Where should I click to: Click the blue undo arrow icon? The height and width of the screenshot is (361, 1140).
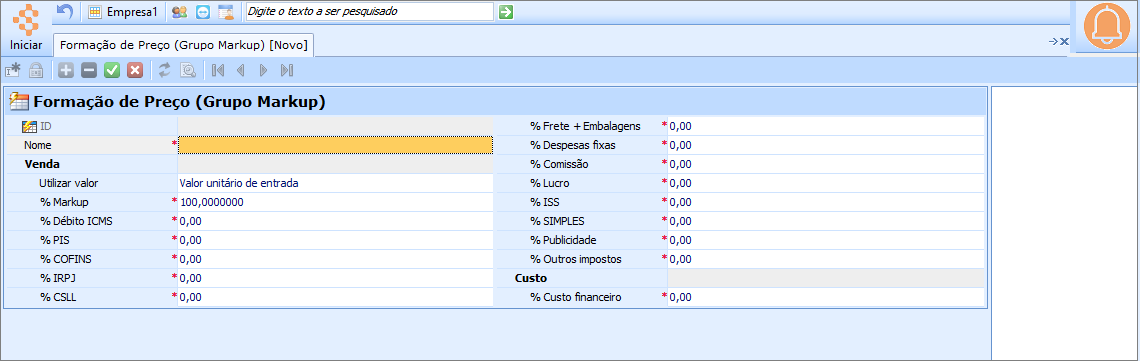click(65, 12)
